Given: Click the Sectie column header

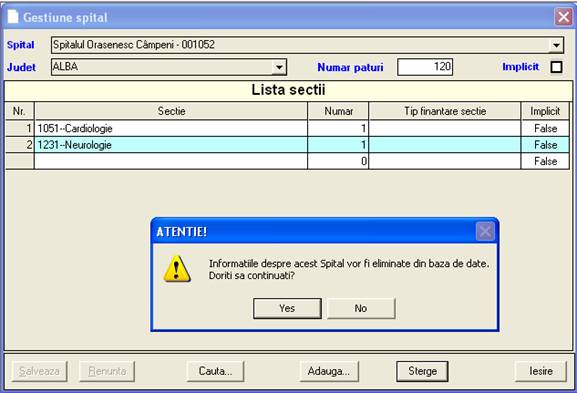Looking at the screenshot, I should pos(171,111).
